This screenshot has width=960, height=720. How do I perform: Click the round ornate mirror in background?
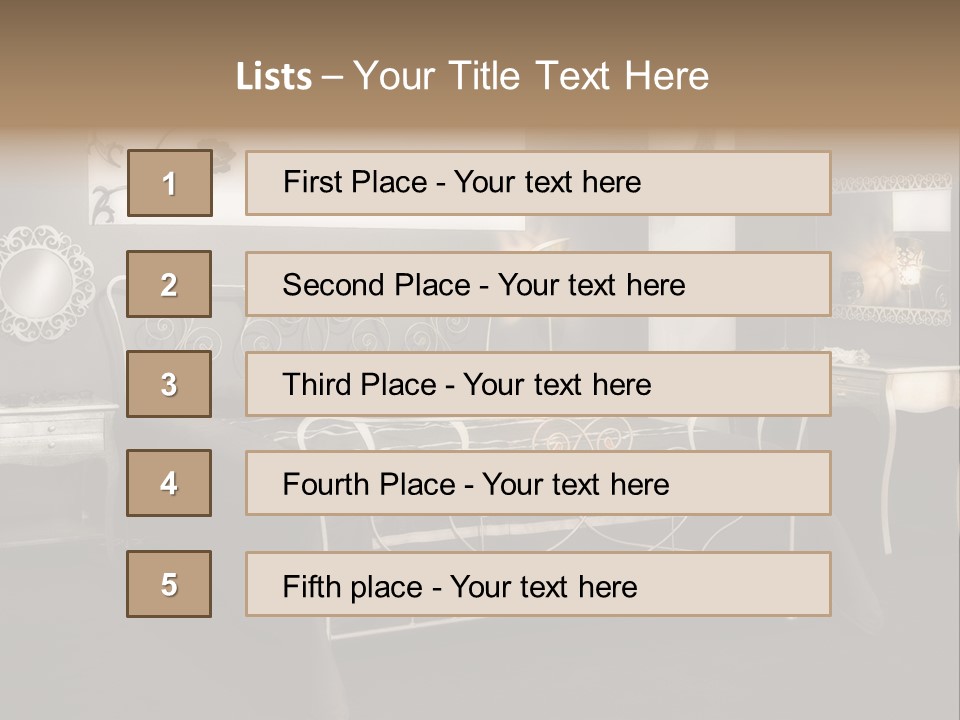pyautogui.click(x=44, y=270)
